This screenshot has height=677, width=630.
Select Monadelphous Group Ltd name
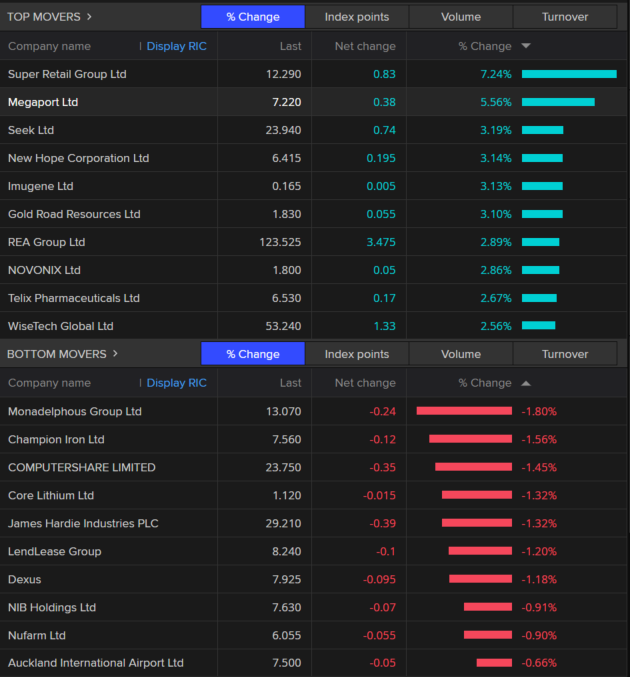coord(75,411)
